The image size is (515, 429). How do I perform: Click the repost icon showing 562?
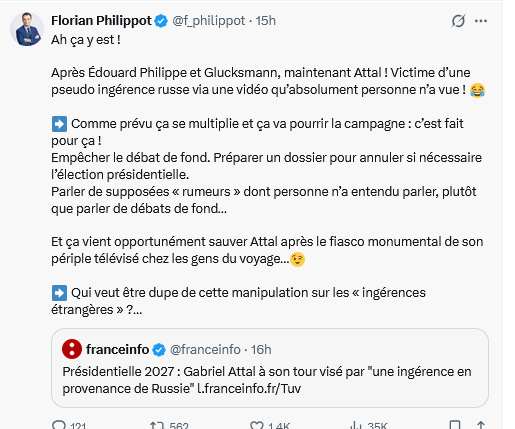[x=157, y=425]
